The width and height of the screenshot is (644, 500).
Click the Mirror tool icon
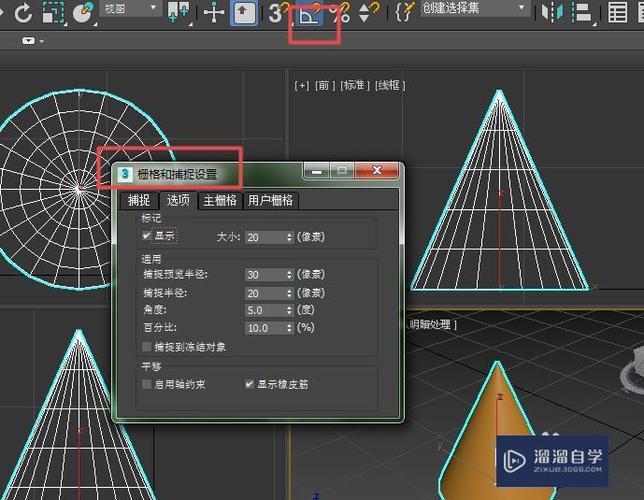tap(552, 12)
